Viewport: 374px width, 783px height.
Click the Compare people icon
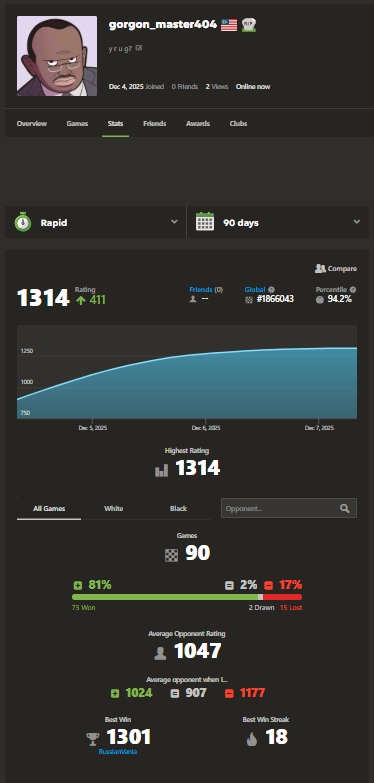[320, 269]
